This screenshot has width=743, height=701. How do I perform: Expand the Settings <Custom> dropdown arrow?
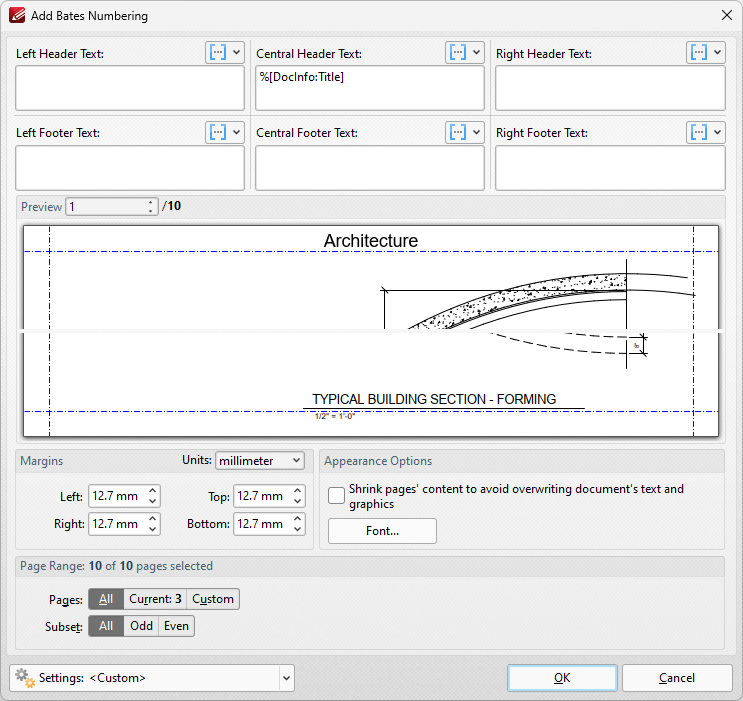pyautogui.click(x=286, y=678)
